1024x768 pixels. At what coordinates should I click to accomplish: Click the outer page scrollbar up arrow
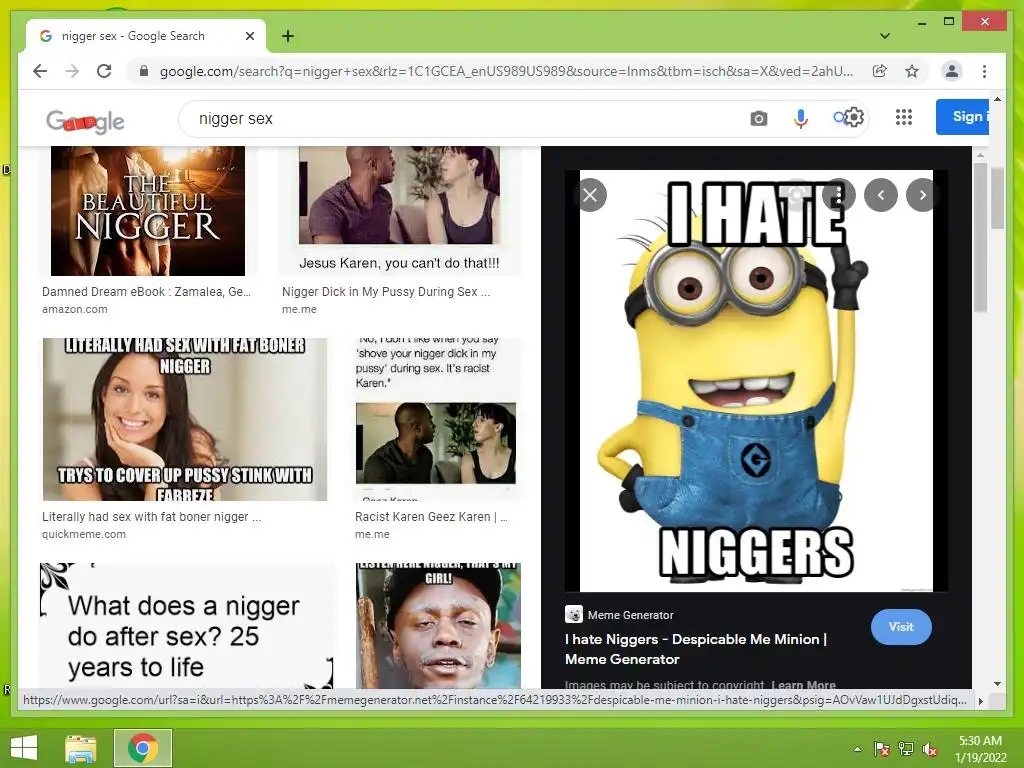(997, 99)
